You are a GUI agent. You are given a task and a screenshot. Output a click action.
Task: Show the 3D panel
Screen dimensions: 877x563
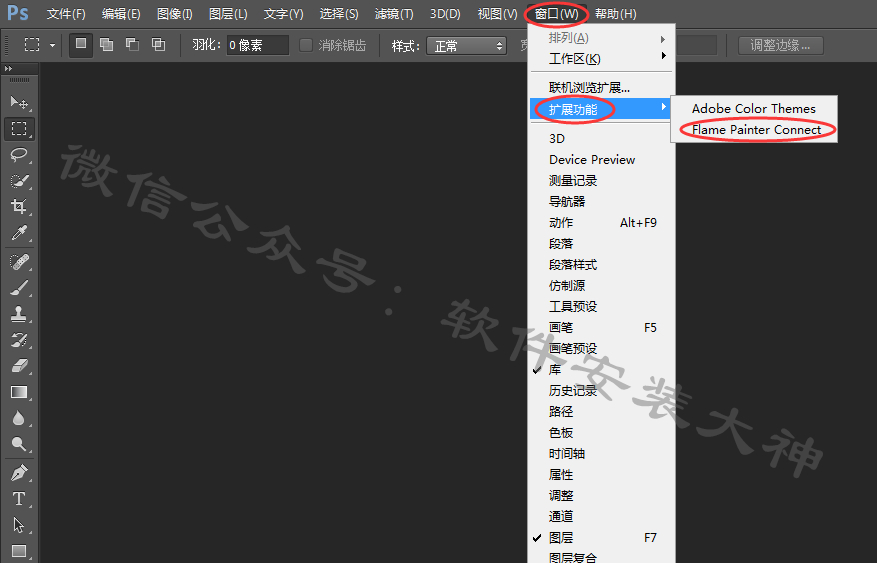[601, 139]
